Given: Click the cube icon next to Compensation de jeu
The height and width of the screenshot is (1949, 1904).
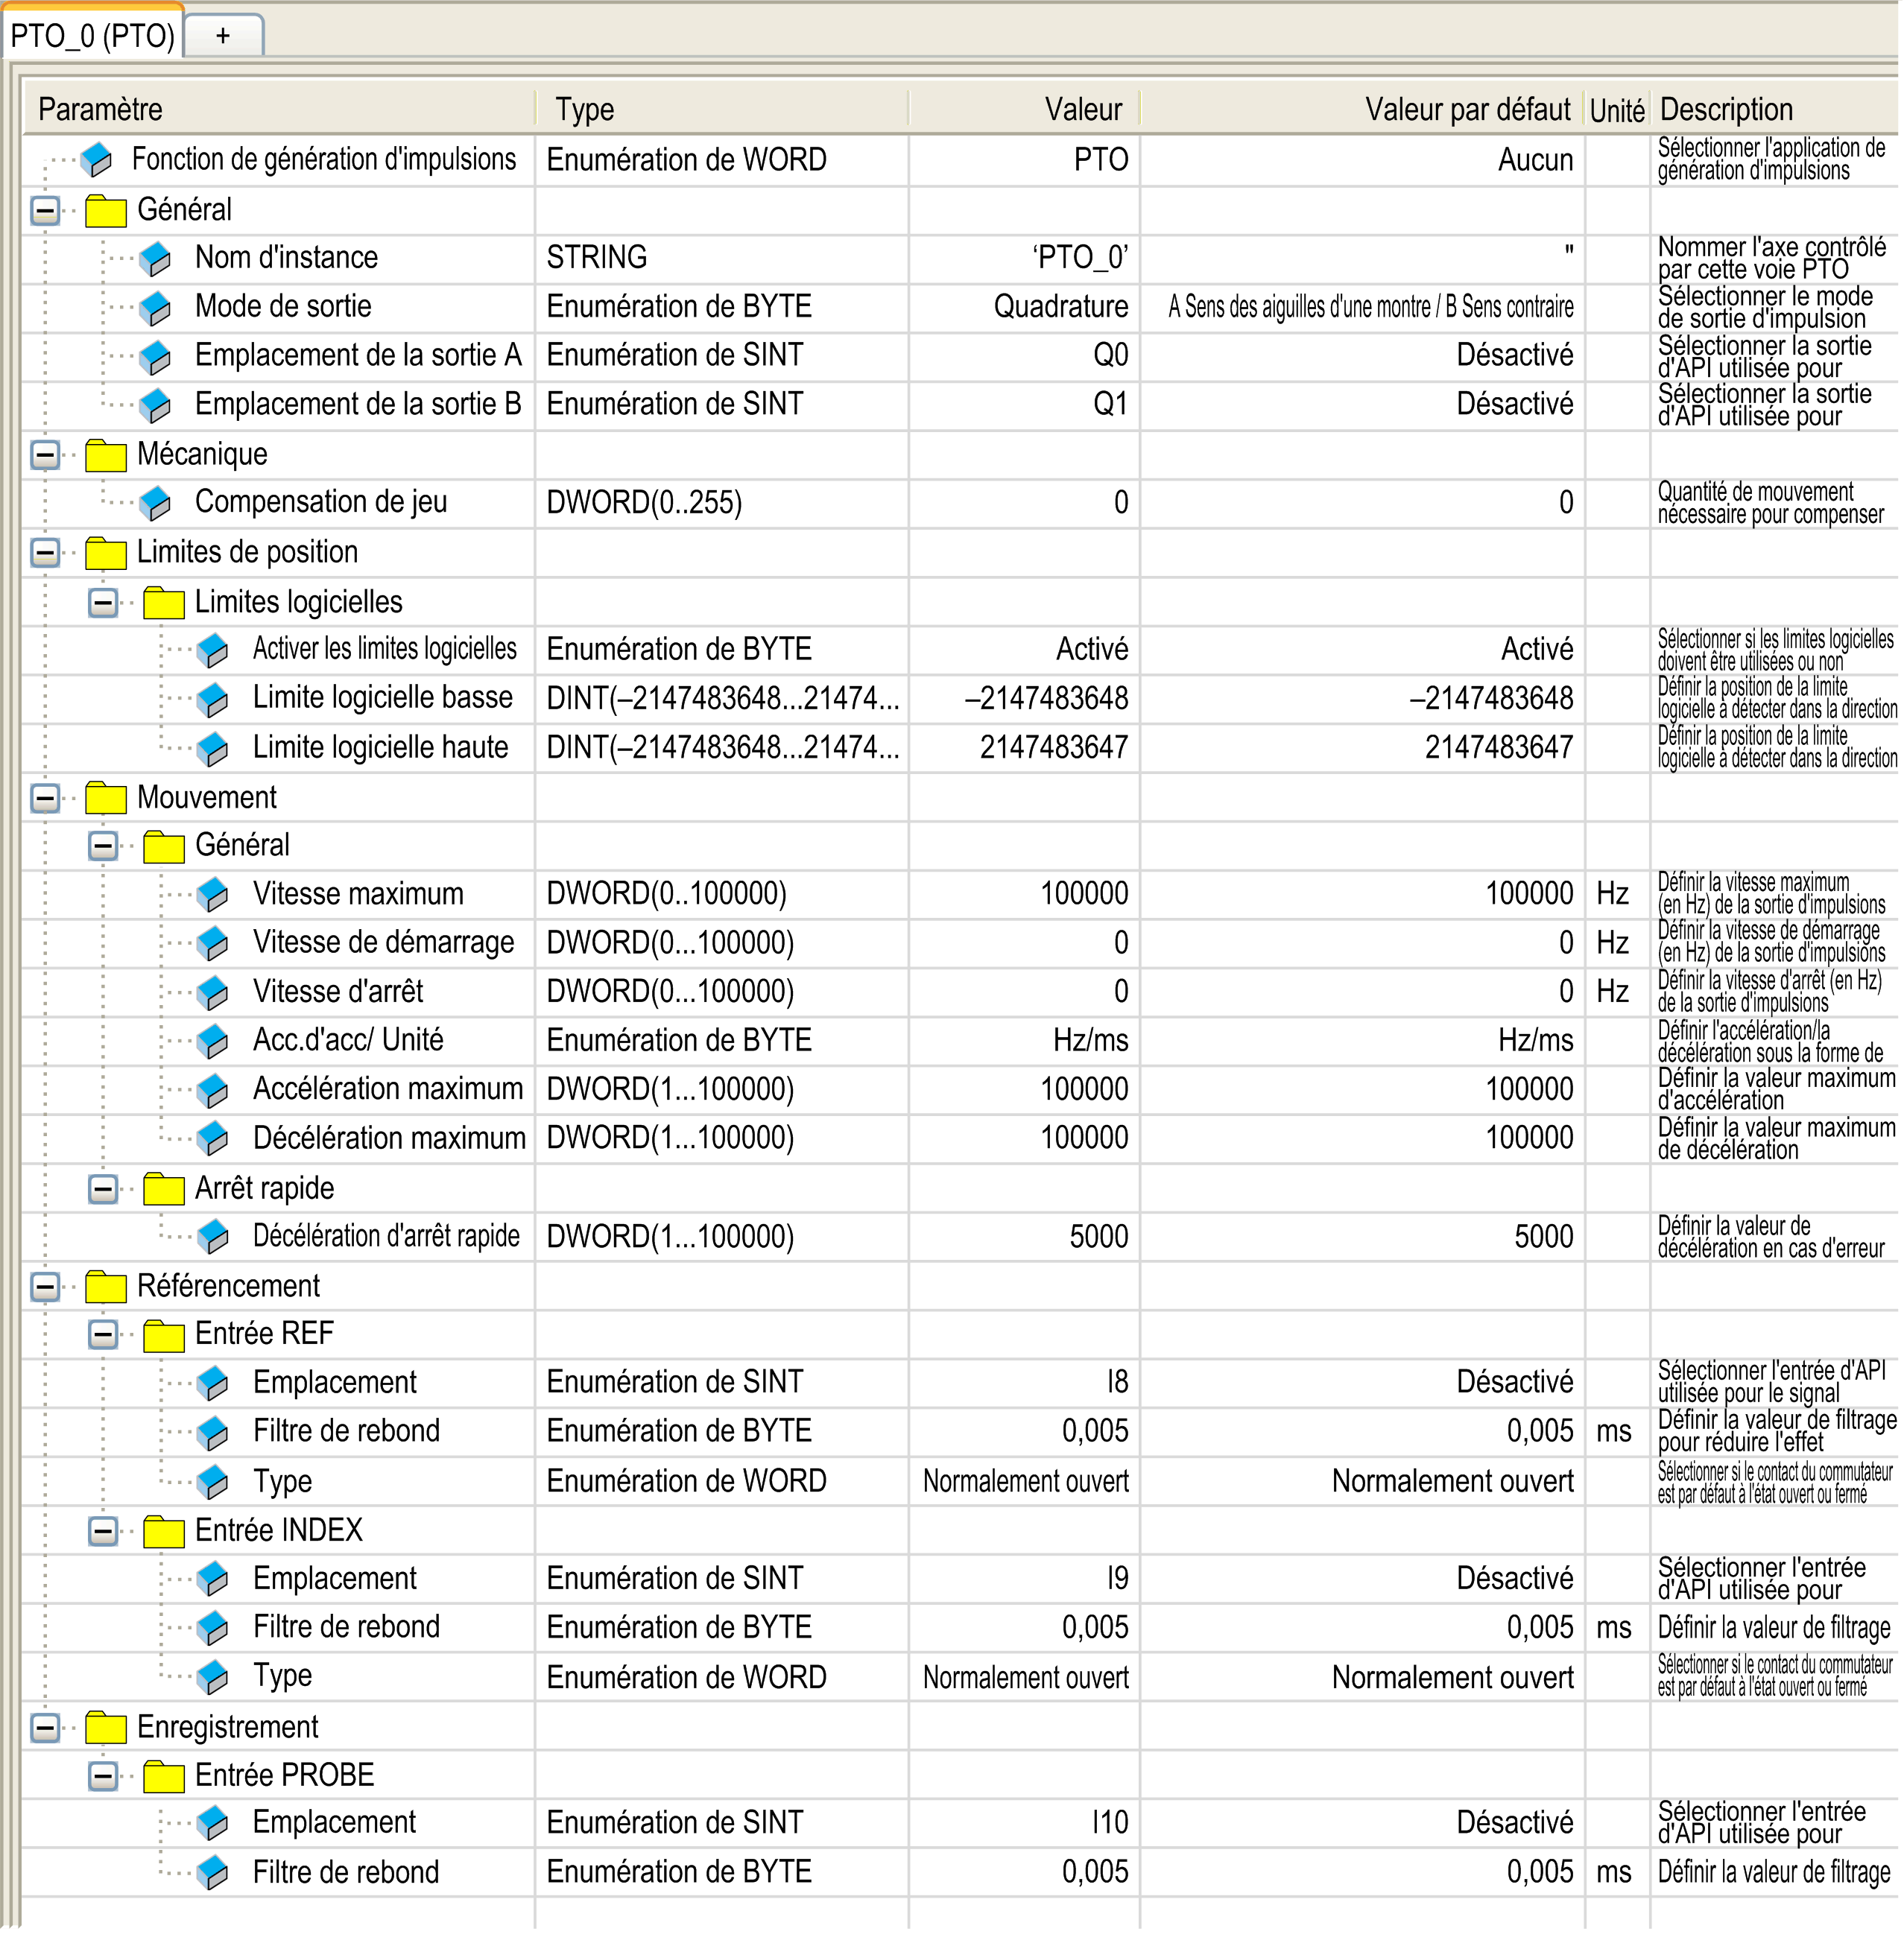Looking at the screenshot, I should point(155,503).
